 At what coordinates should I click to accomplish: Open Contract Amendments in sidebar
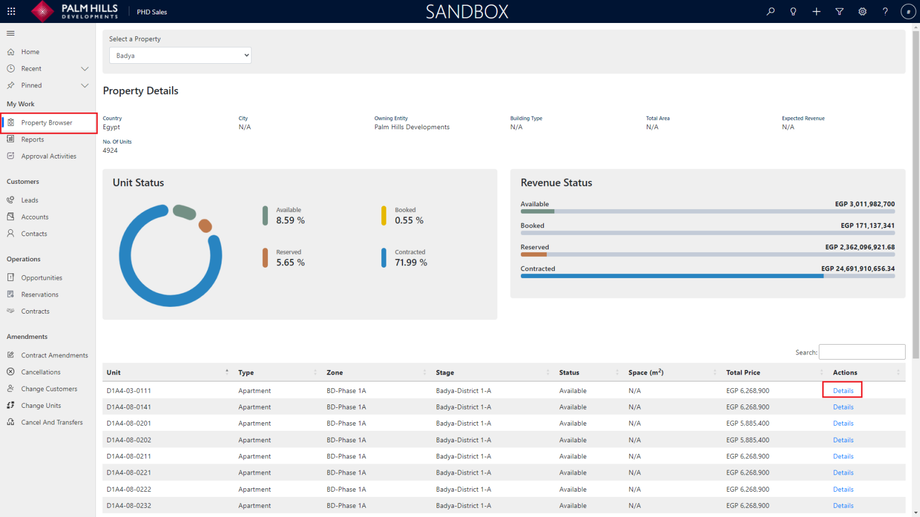(x=54, y=355)
